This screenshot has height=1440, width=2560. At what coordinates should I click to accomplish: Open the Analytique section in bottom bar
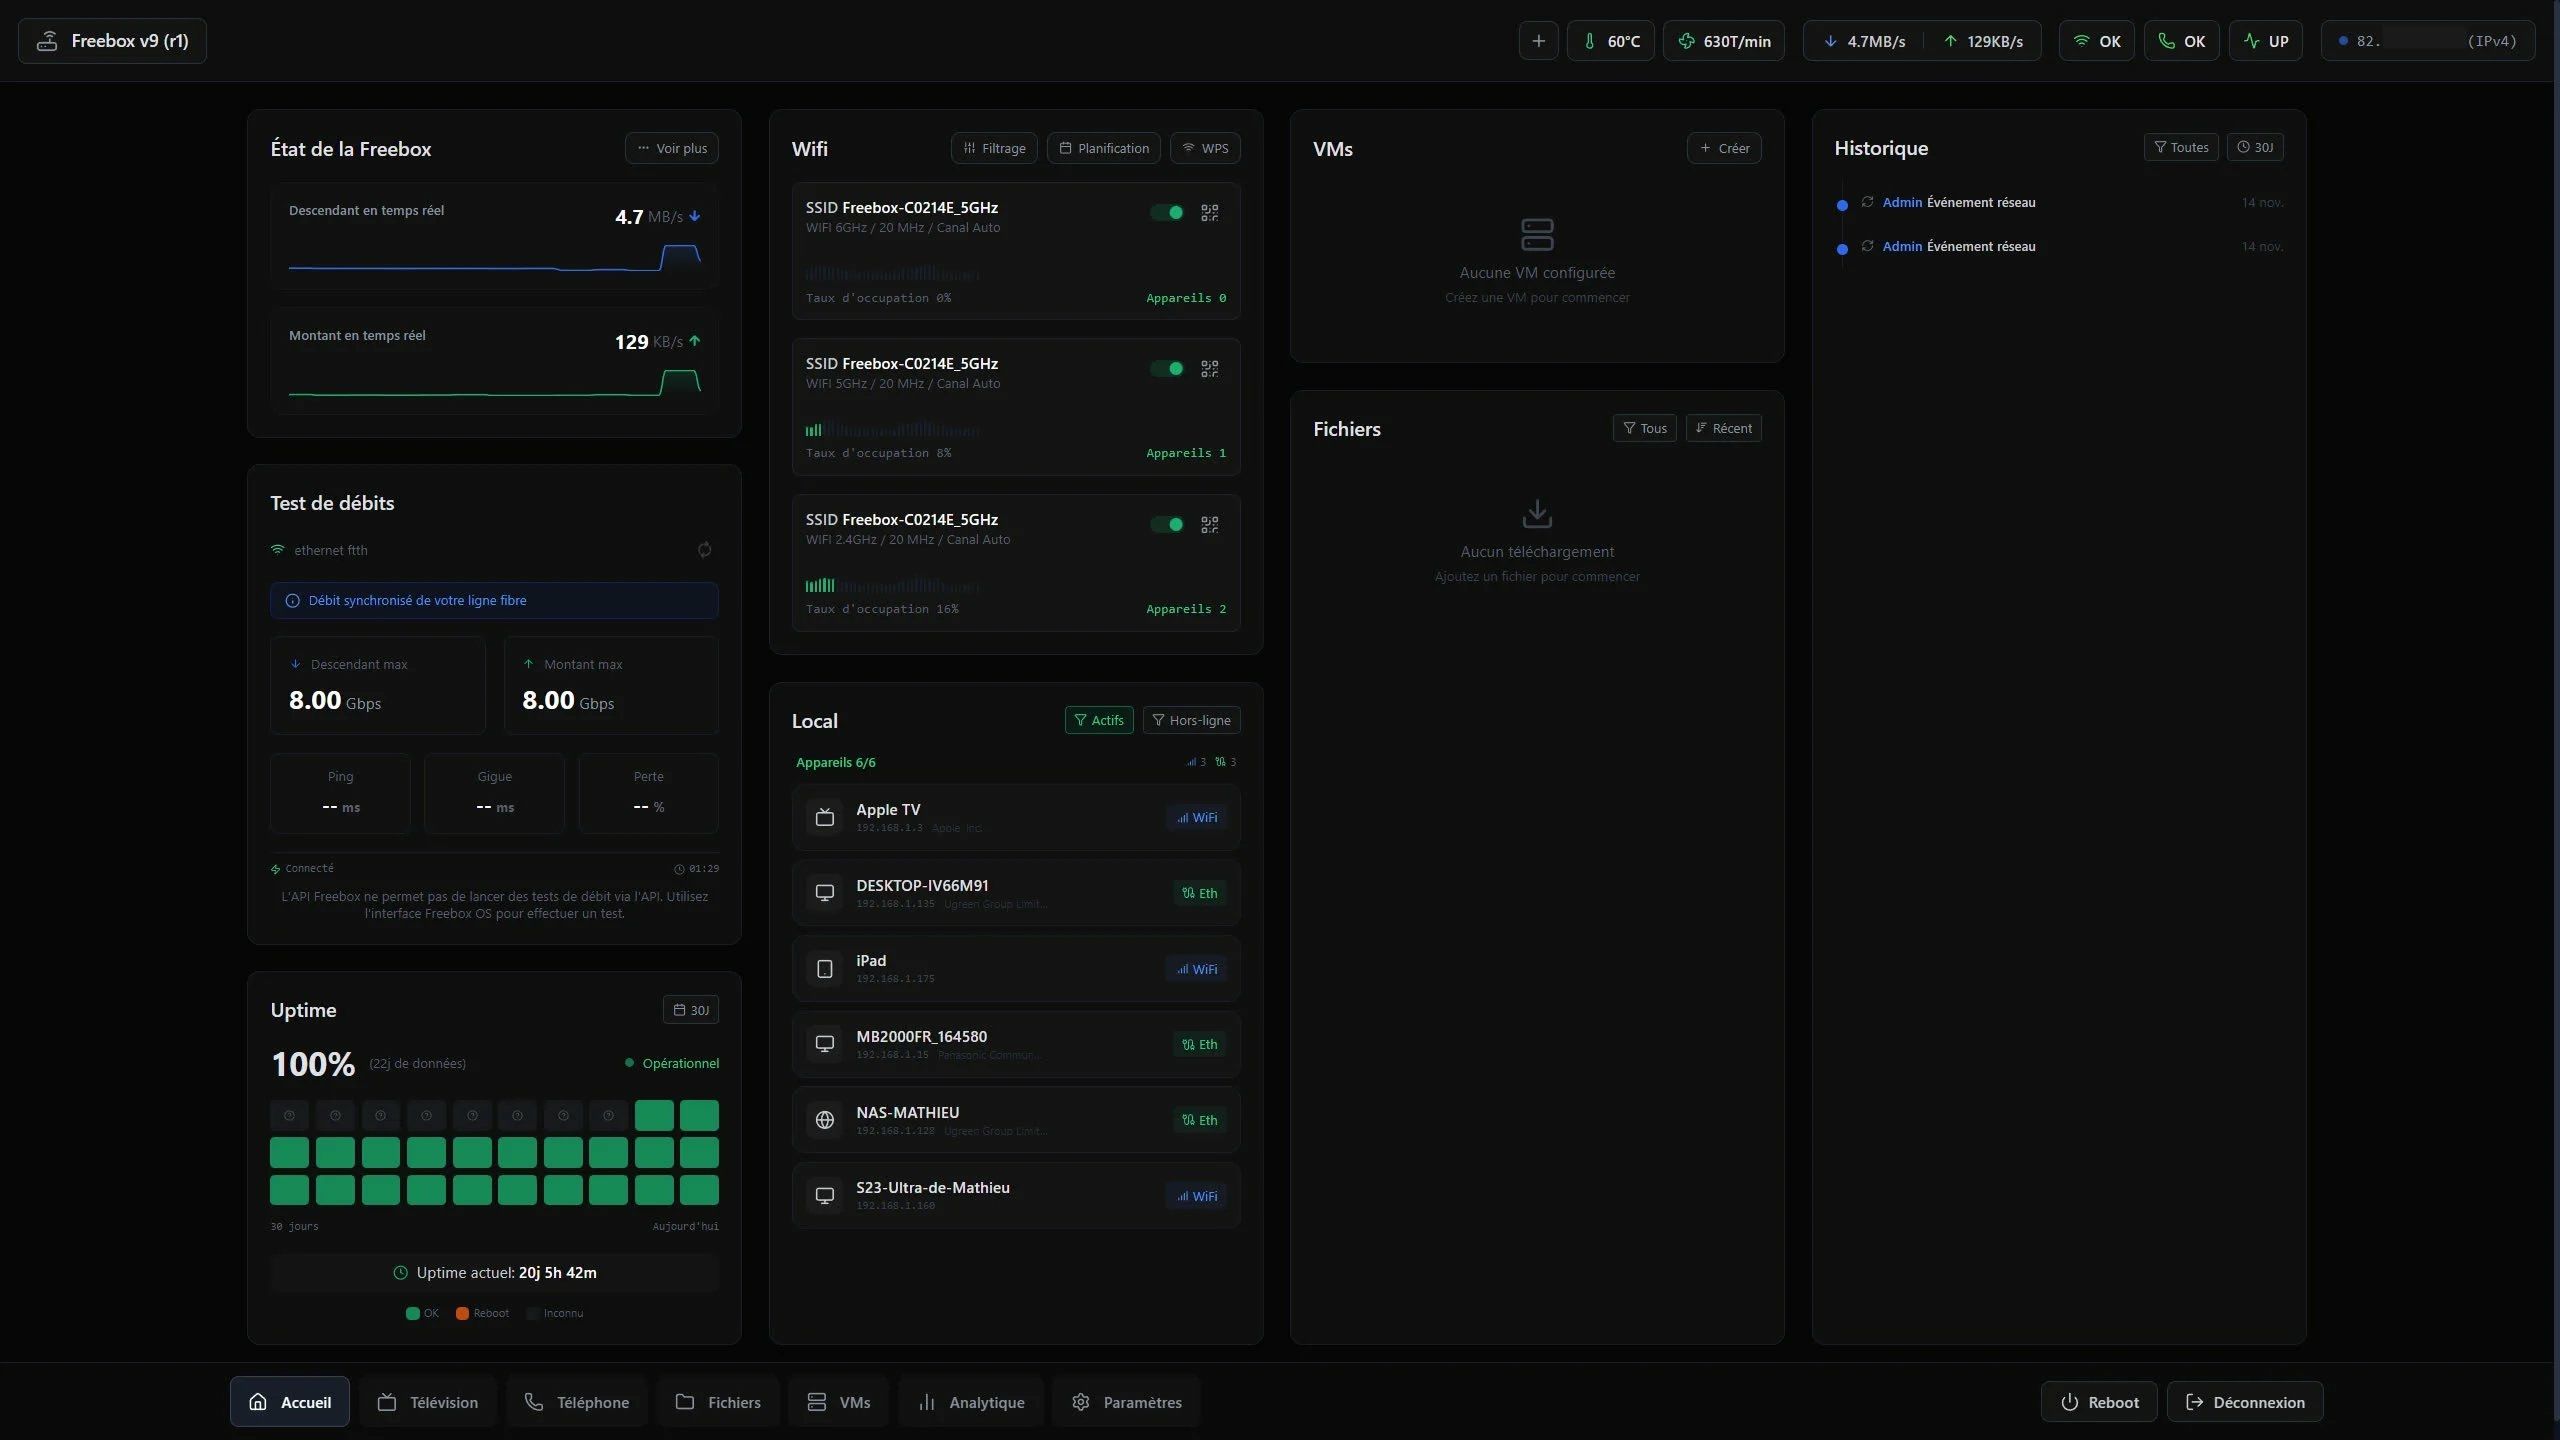(x=969, y=1401)
